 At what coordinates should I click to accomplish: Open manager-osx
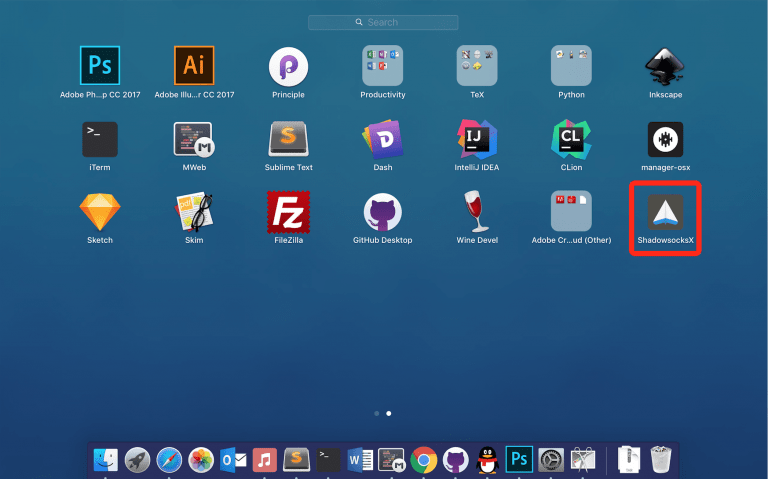tap(665, 140)
